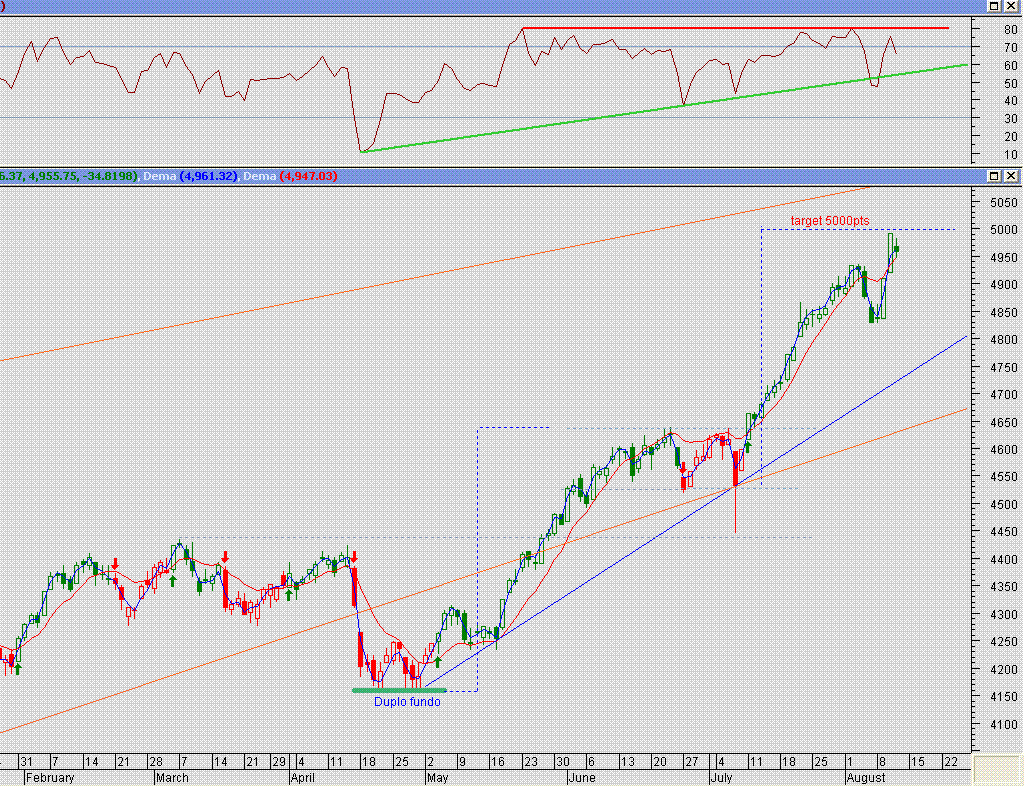The width and height of the screenshot is (1024, 786).
Task: Click the August label on the date axis
Action: coord(866,777)
